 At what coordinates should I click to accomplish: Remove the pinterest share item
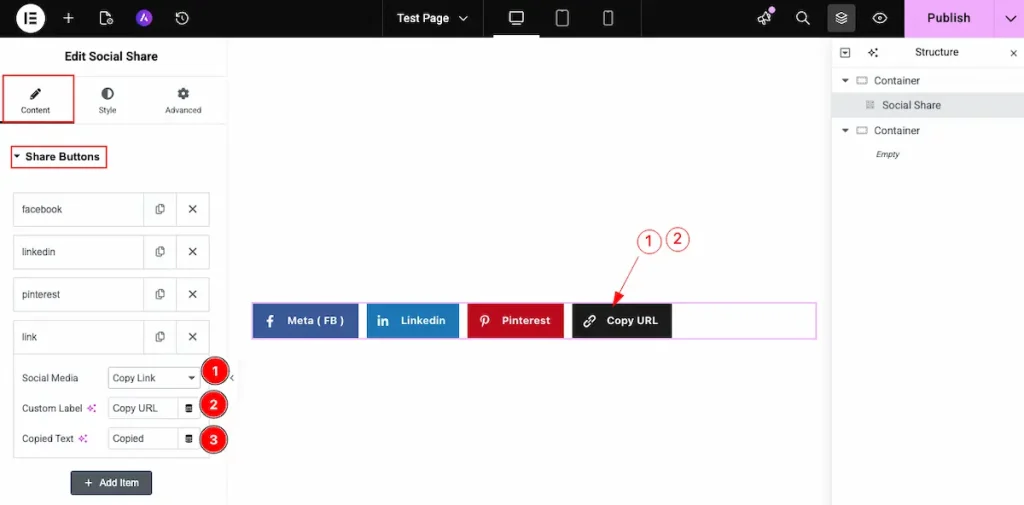[192, 294]
